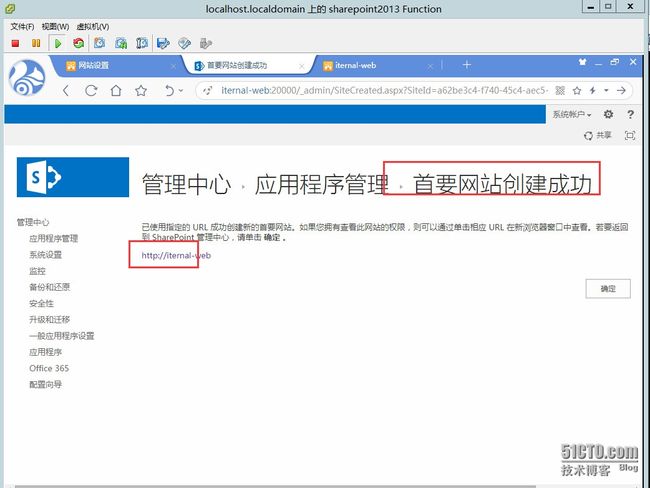Open 应用程序管理 in left navigation
Image resolution: width=650 pixels, height=488 pixels.
click(x=53, y=238)
